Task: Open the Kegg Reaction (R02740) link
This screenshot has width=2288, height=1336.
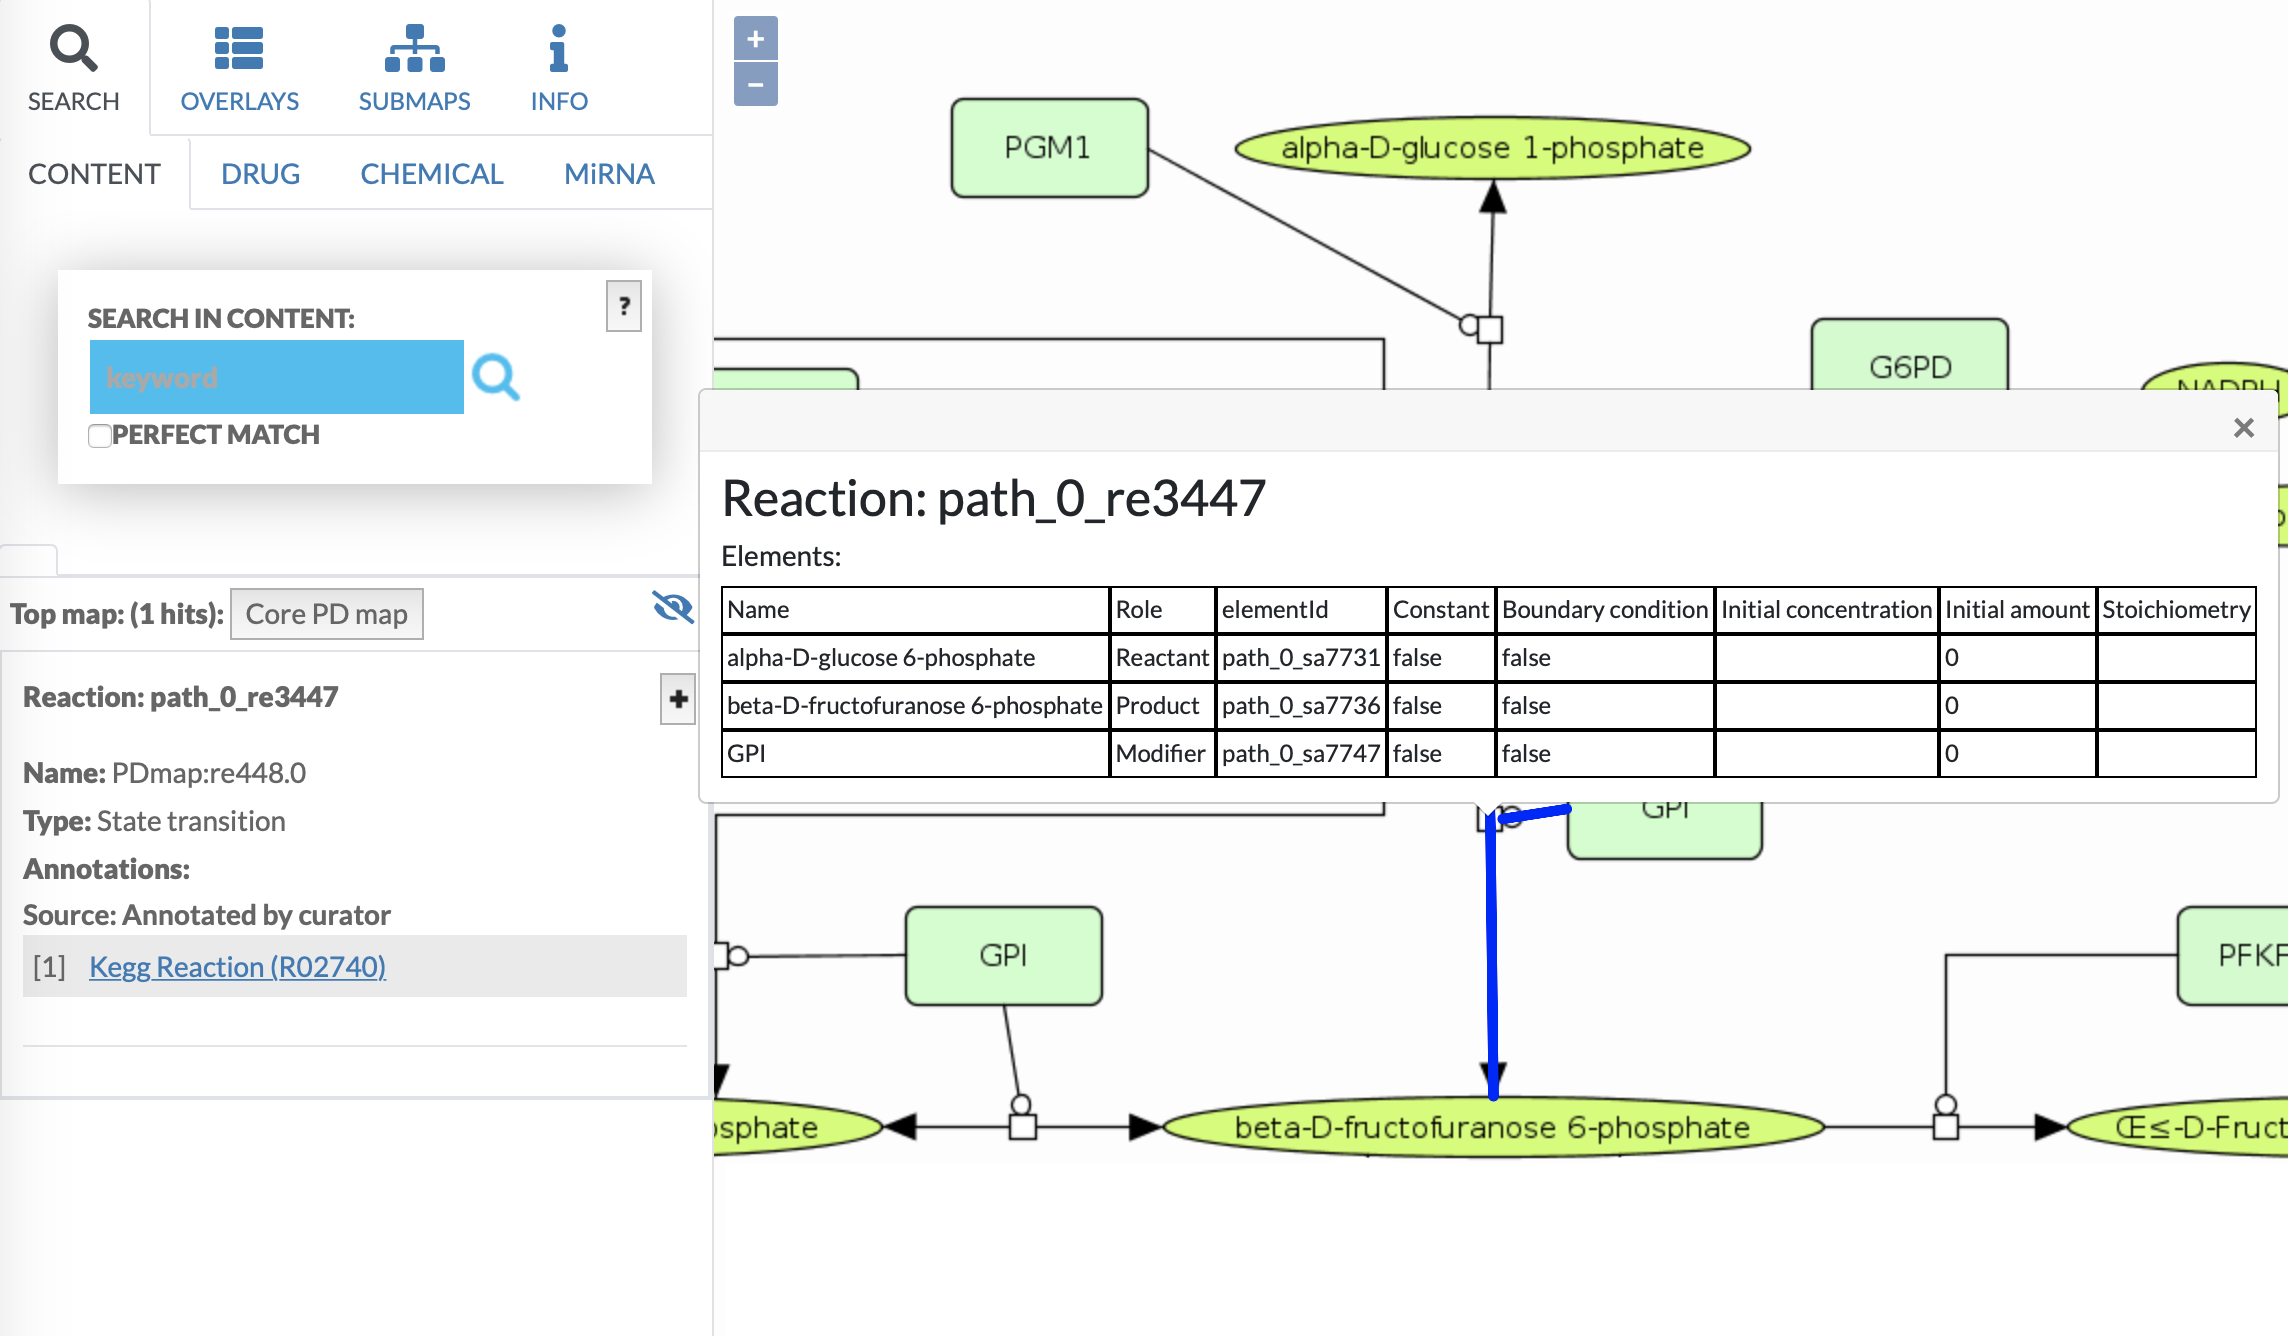Action: point(237,967)
